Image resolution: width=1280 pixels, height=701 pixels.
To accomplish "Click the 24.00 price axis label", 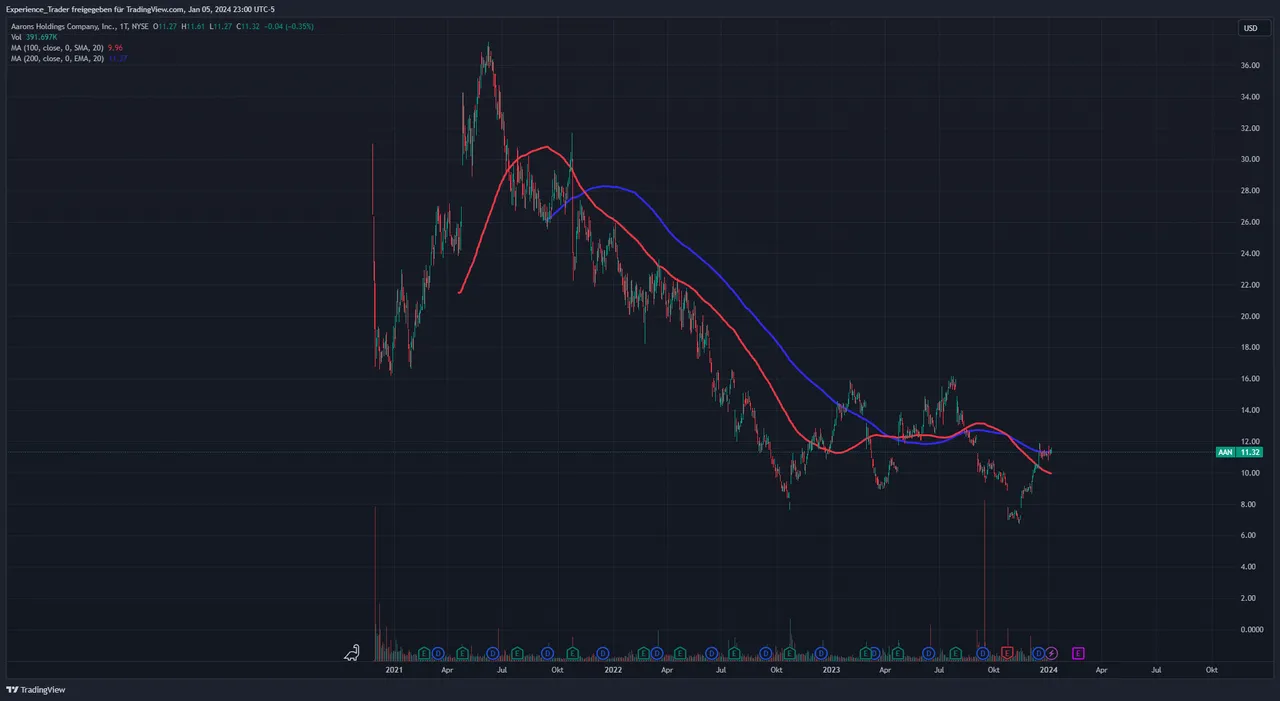I will coord(1249,254).
